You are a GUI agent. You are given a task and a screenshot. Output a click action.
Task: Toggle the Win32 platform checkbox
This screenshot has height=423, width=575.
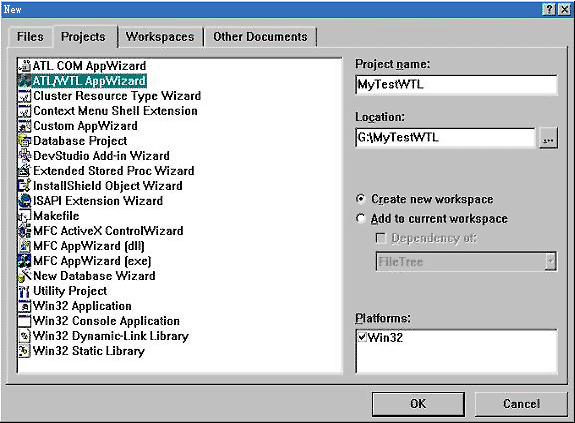click(x=362, y=337)
